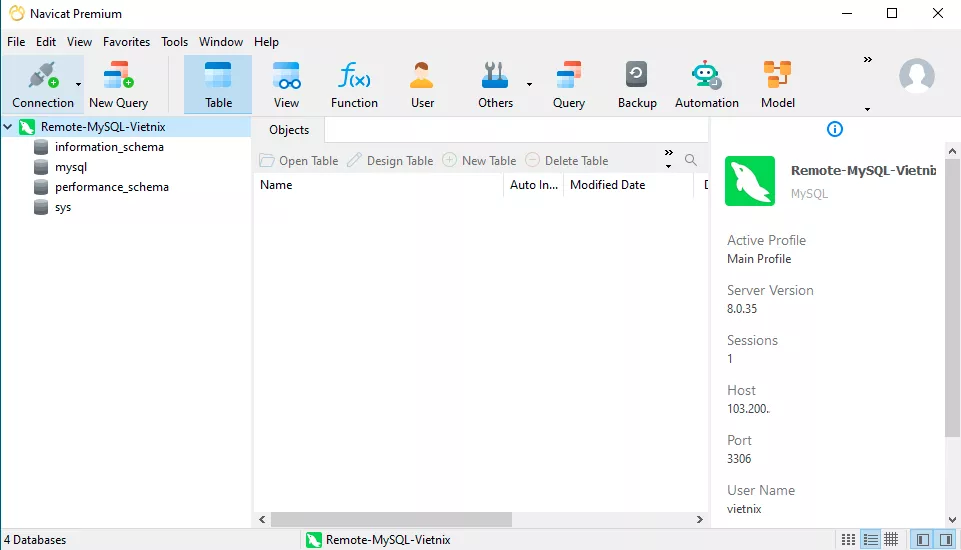The height and width of the screenshot is (550, 961).
Task: Toggle the right information pane
Action: [x=946, y=540]
